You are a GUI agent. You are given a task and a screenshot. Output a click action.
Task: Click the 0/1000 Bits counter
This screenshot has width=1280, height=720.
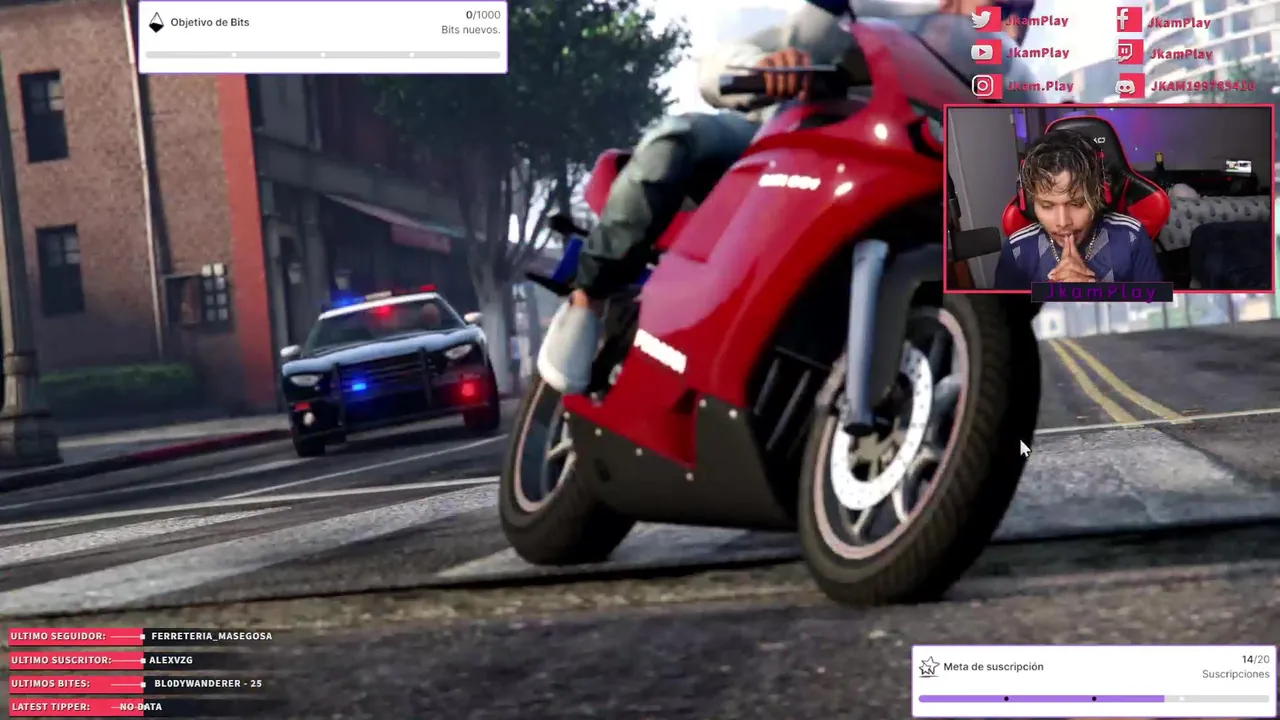(483, 15)
